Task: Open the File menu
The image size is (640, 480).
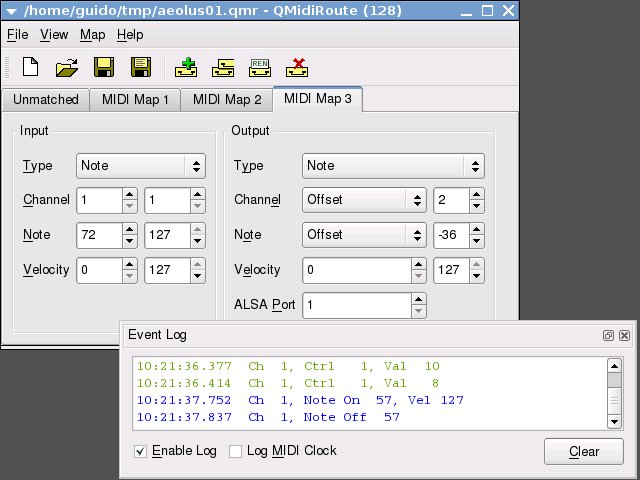Action: coord(18,35)
